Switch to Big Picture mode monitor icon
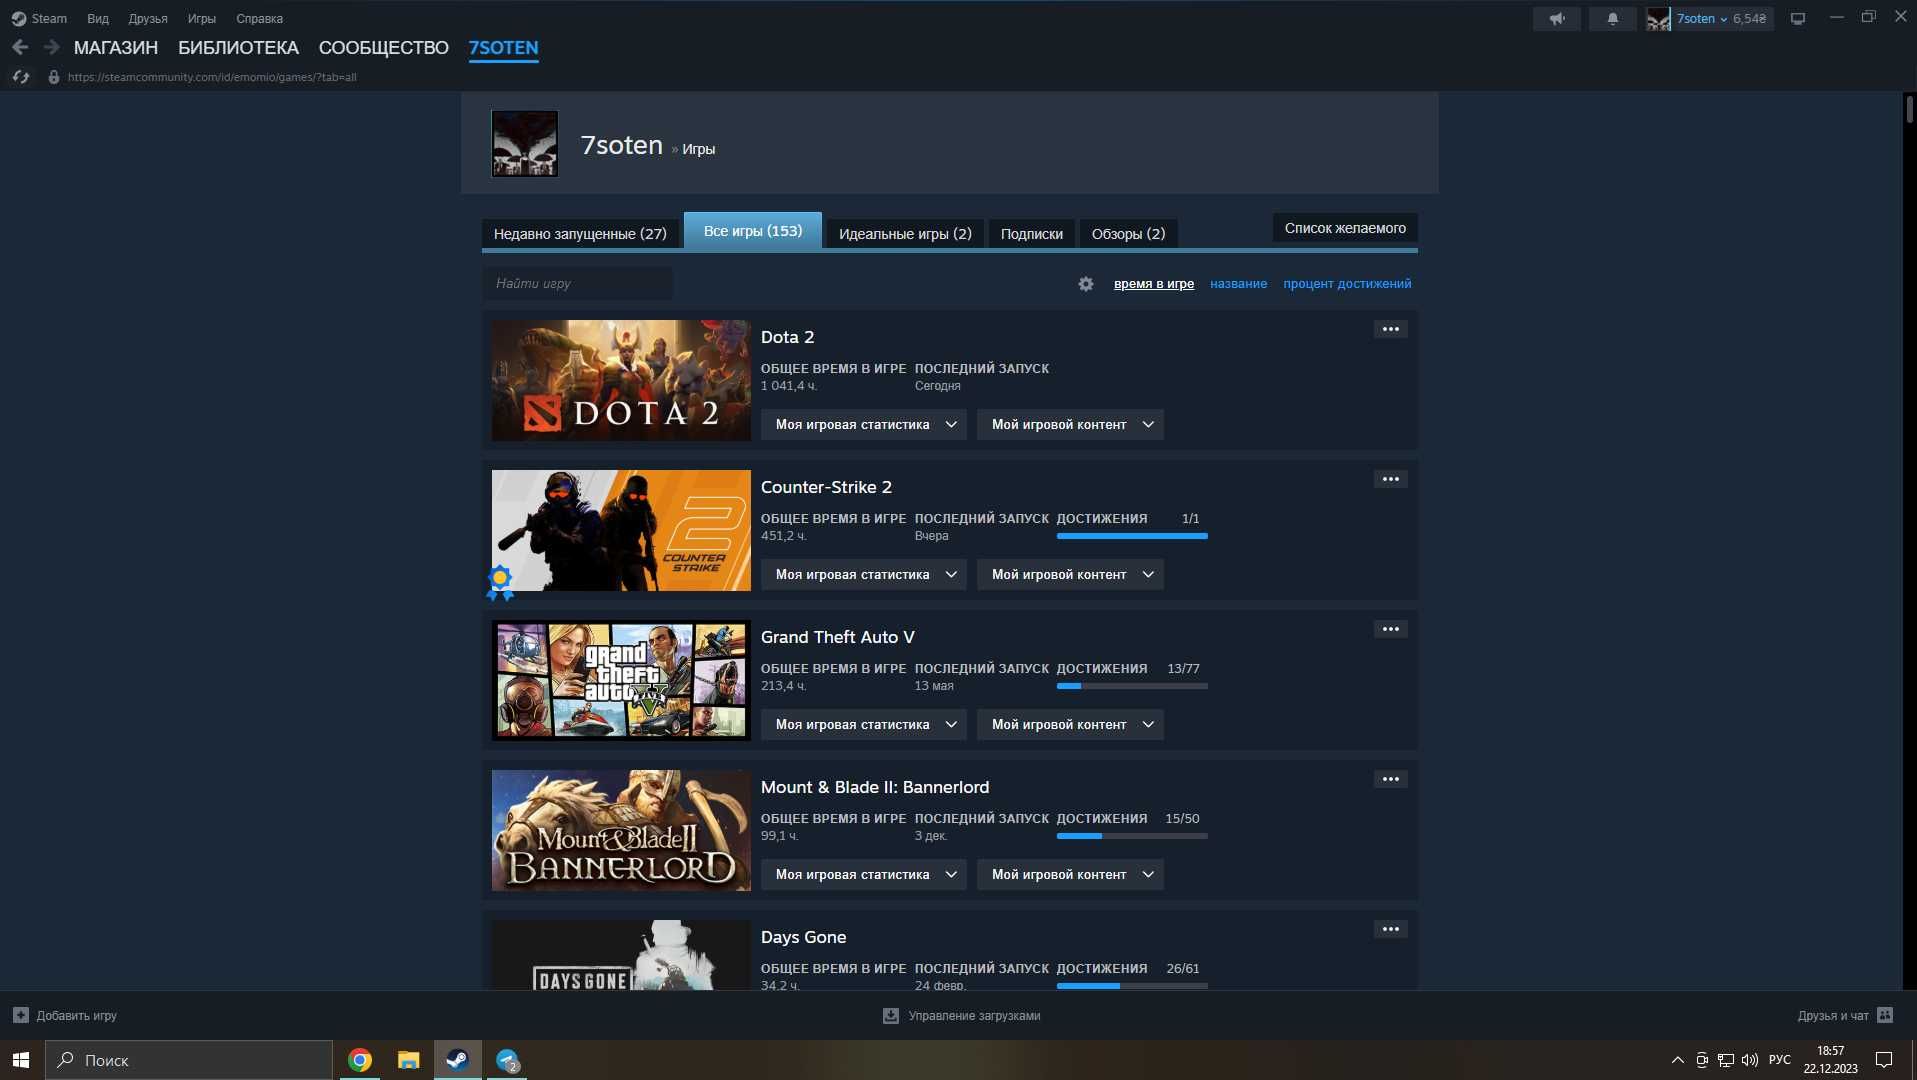Image resolution: width=1917 pixels, height=1080 pixels. [1798, 18]
